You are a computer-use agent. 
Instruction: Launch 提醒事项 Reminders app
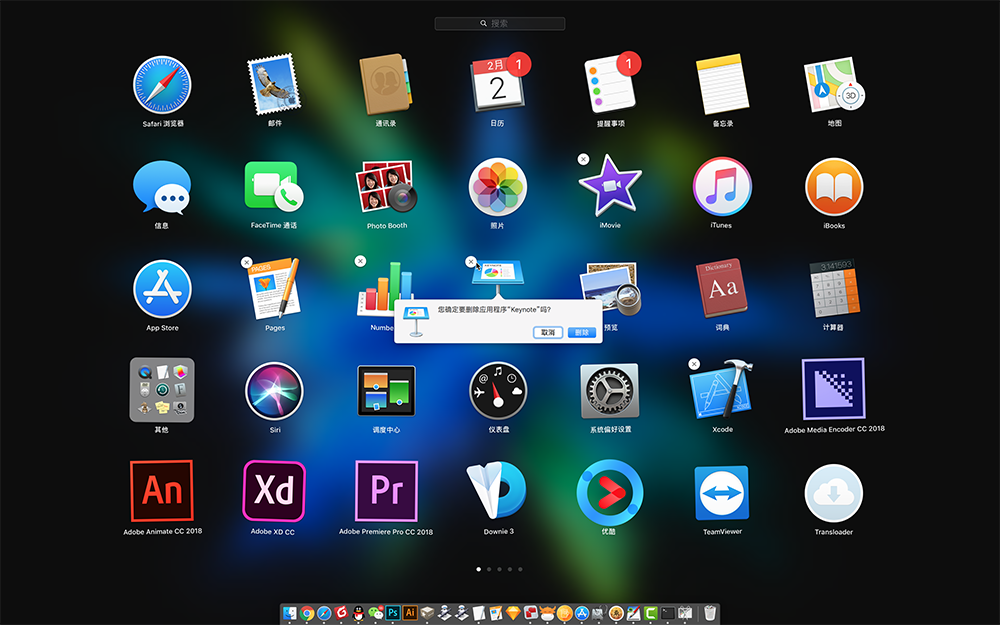(x=610, y=84)
